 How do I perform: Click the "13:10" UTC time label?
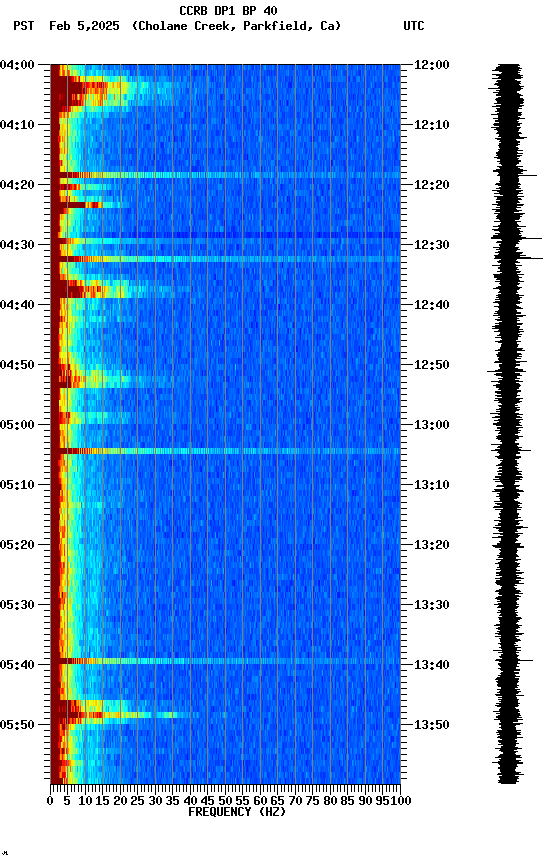pos(432,485)
